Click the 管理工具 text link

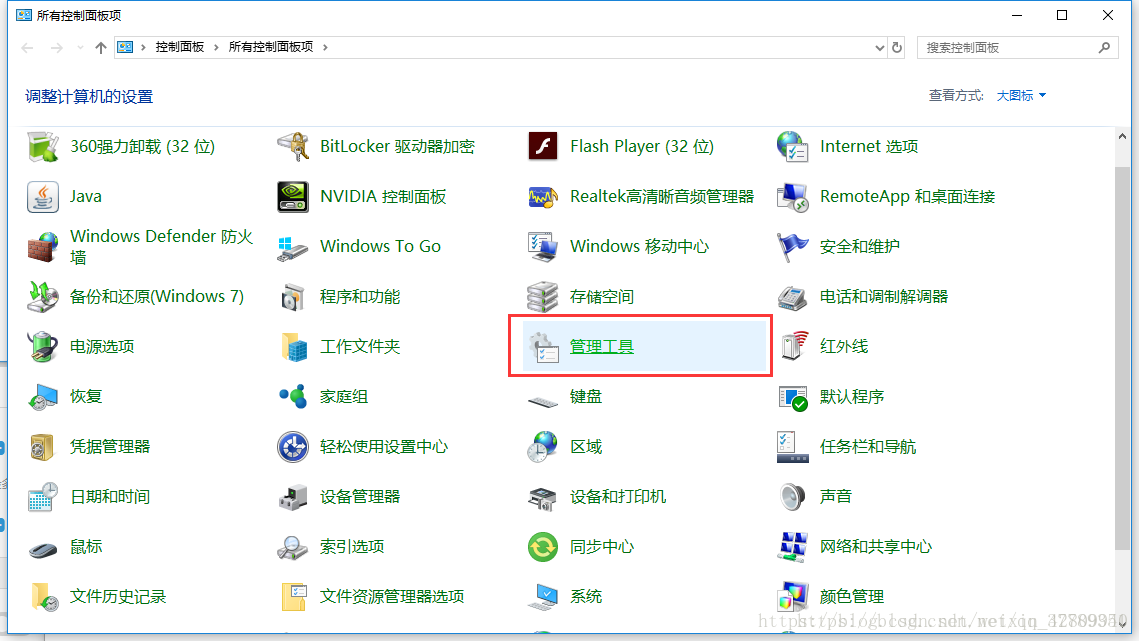click(601, 347)
